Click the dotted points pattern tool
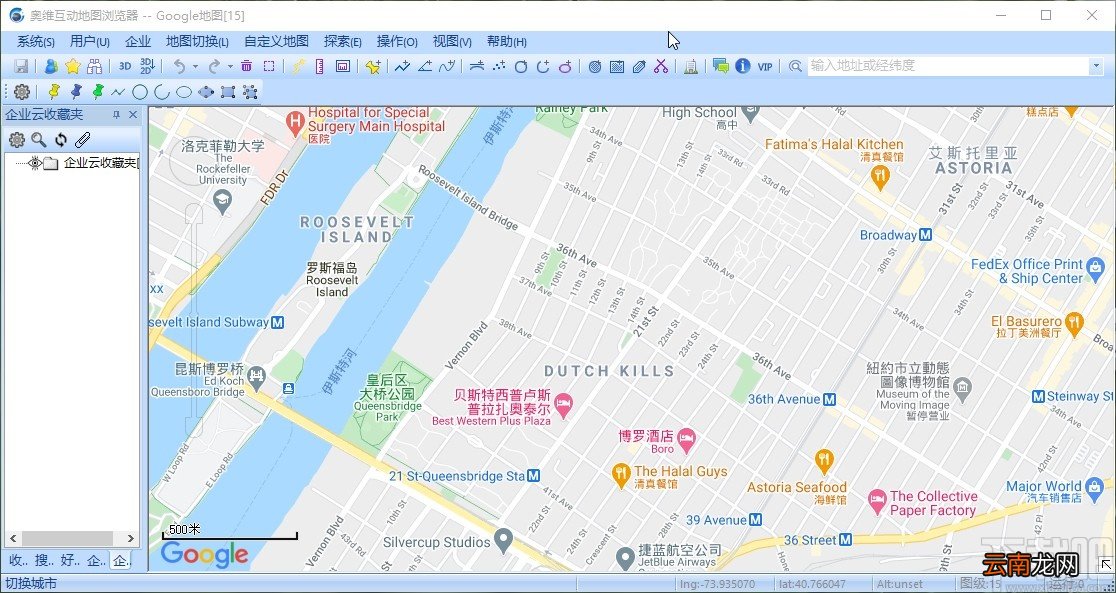This screenshot has height=593, width=1116. (x=499, y=66)
